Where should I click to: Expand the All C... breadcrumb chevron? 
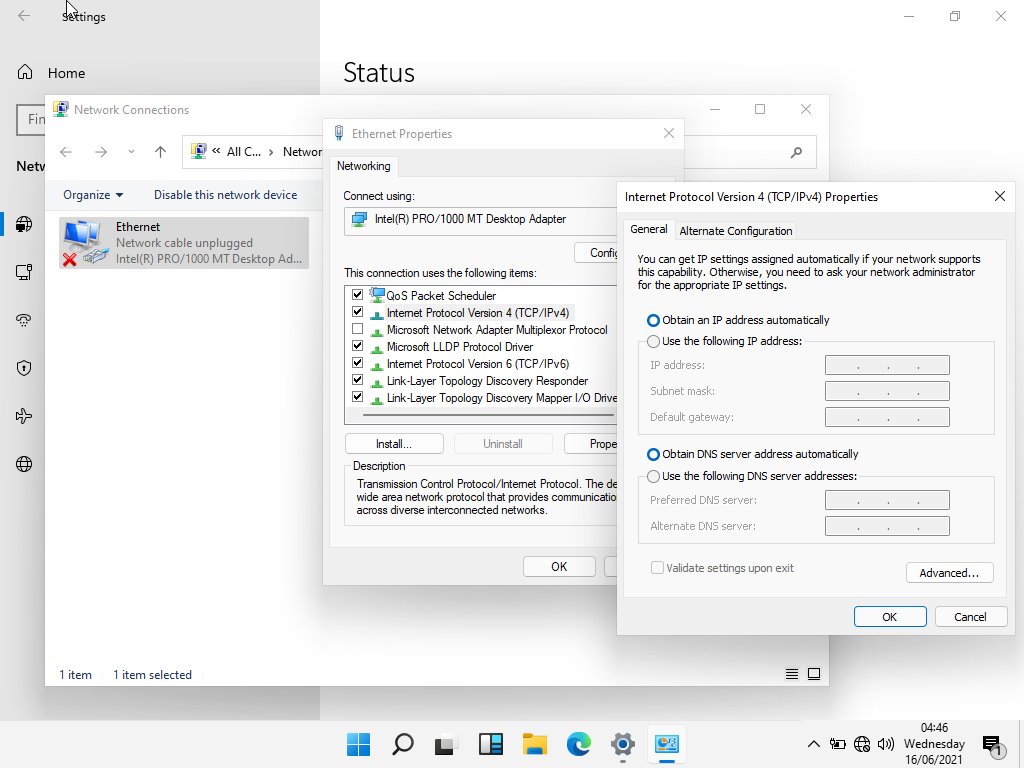[x=270, y=152]
